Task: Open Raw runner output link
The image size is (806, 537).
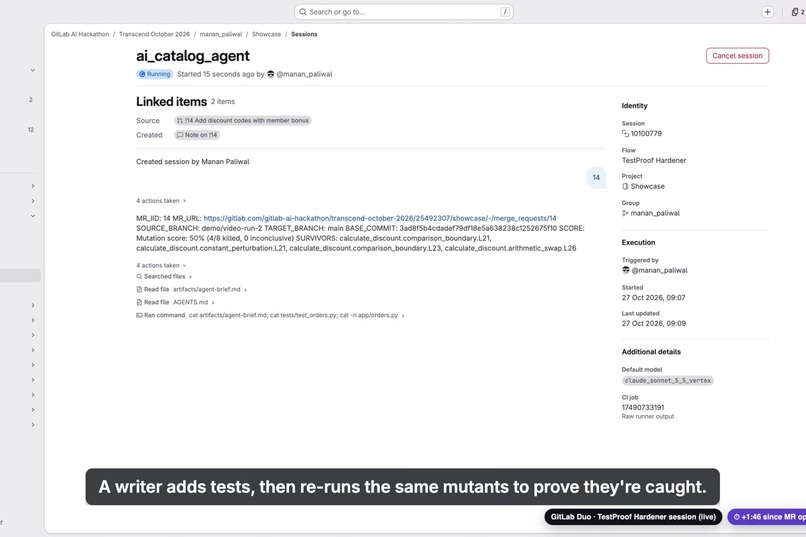Action: click(x=648, y=416)
